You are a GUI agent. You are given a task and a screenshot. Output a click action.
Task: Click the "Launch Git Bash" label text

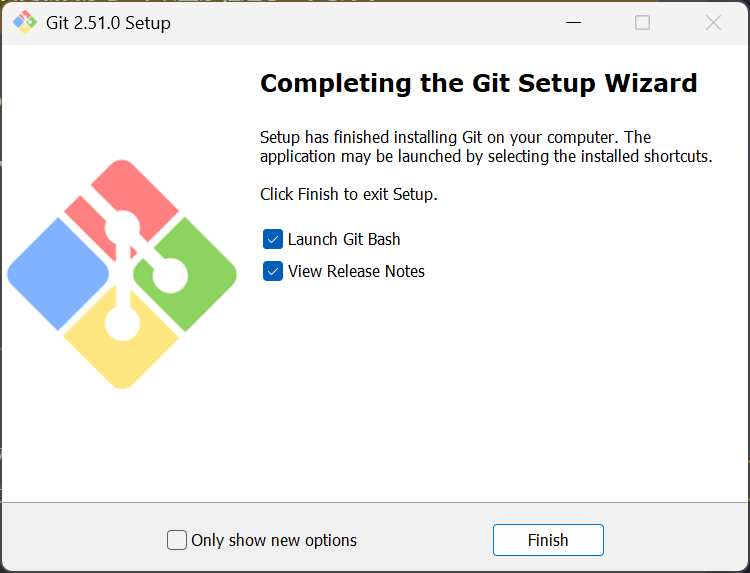pos(344,239)
